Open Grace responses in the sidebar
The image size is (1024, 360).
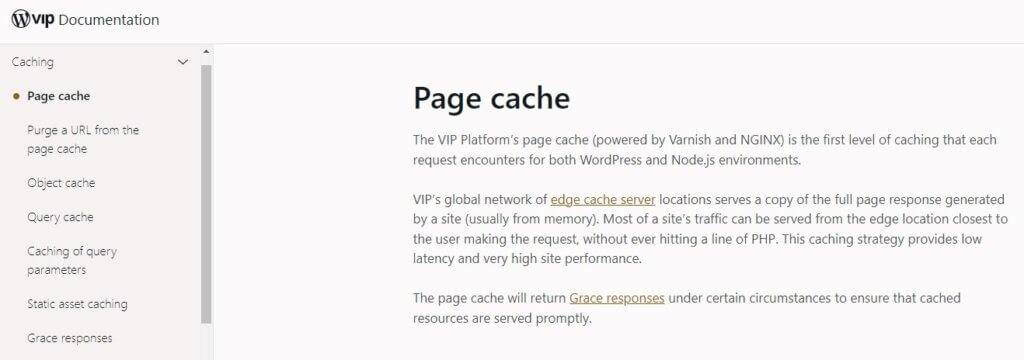click(x=70, y=338)
